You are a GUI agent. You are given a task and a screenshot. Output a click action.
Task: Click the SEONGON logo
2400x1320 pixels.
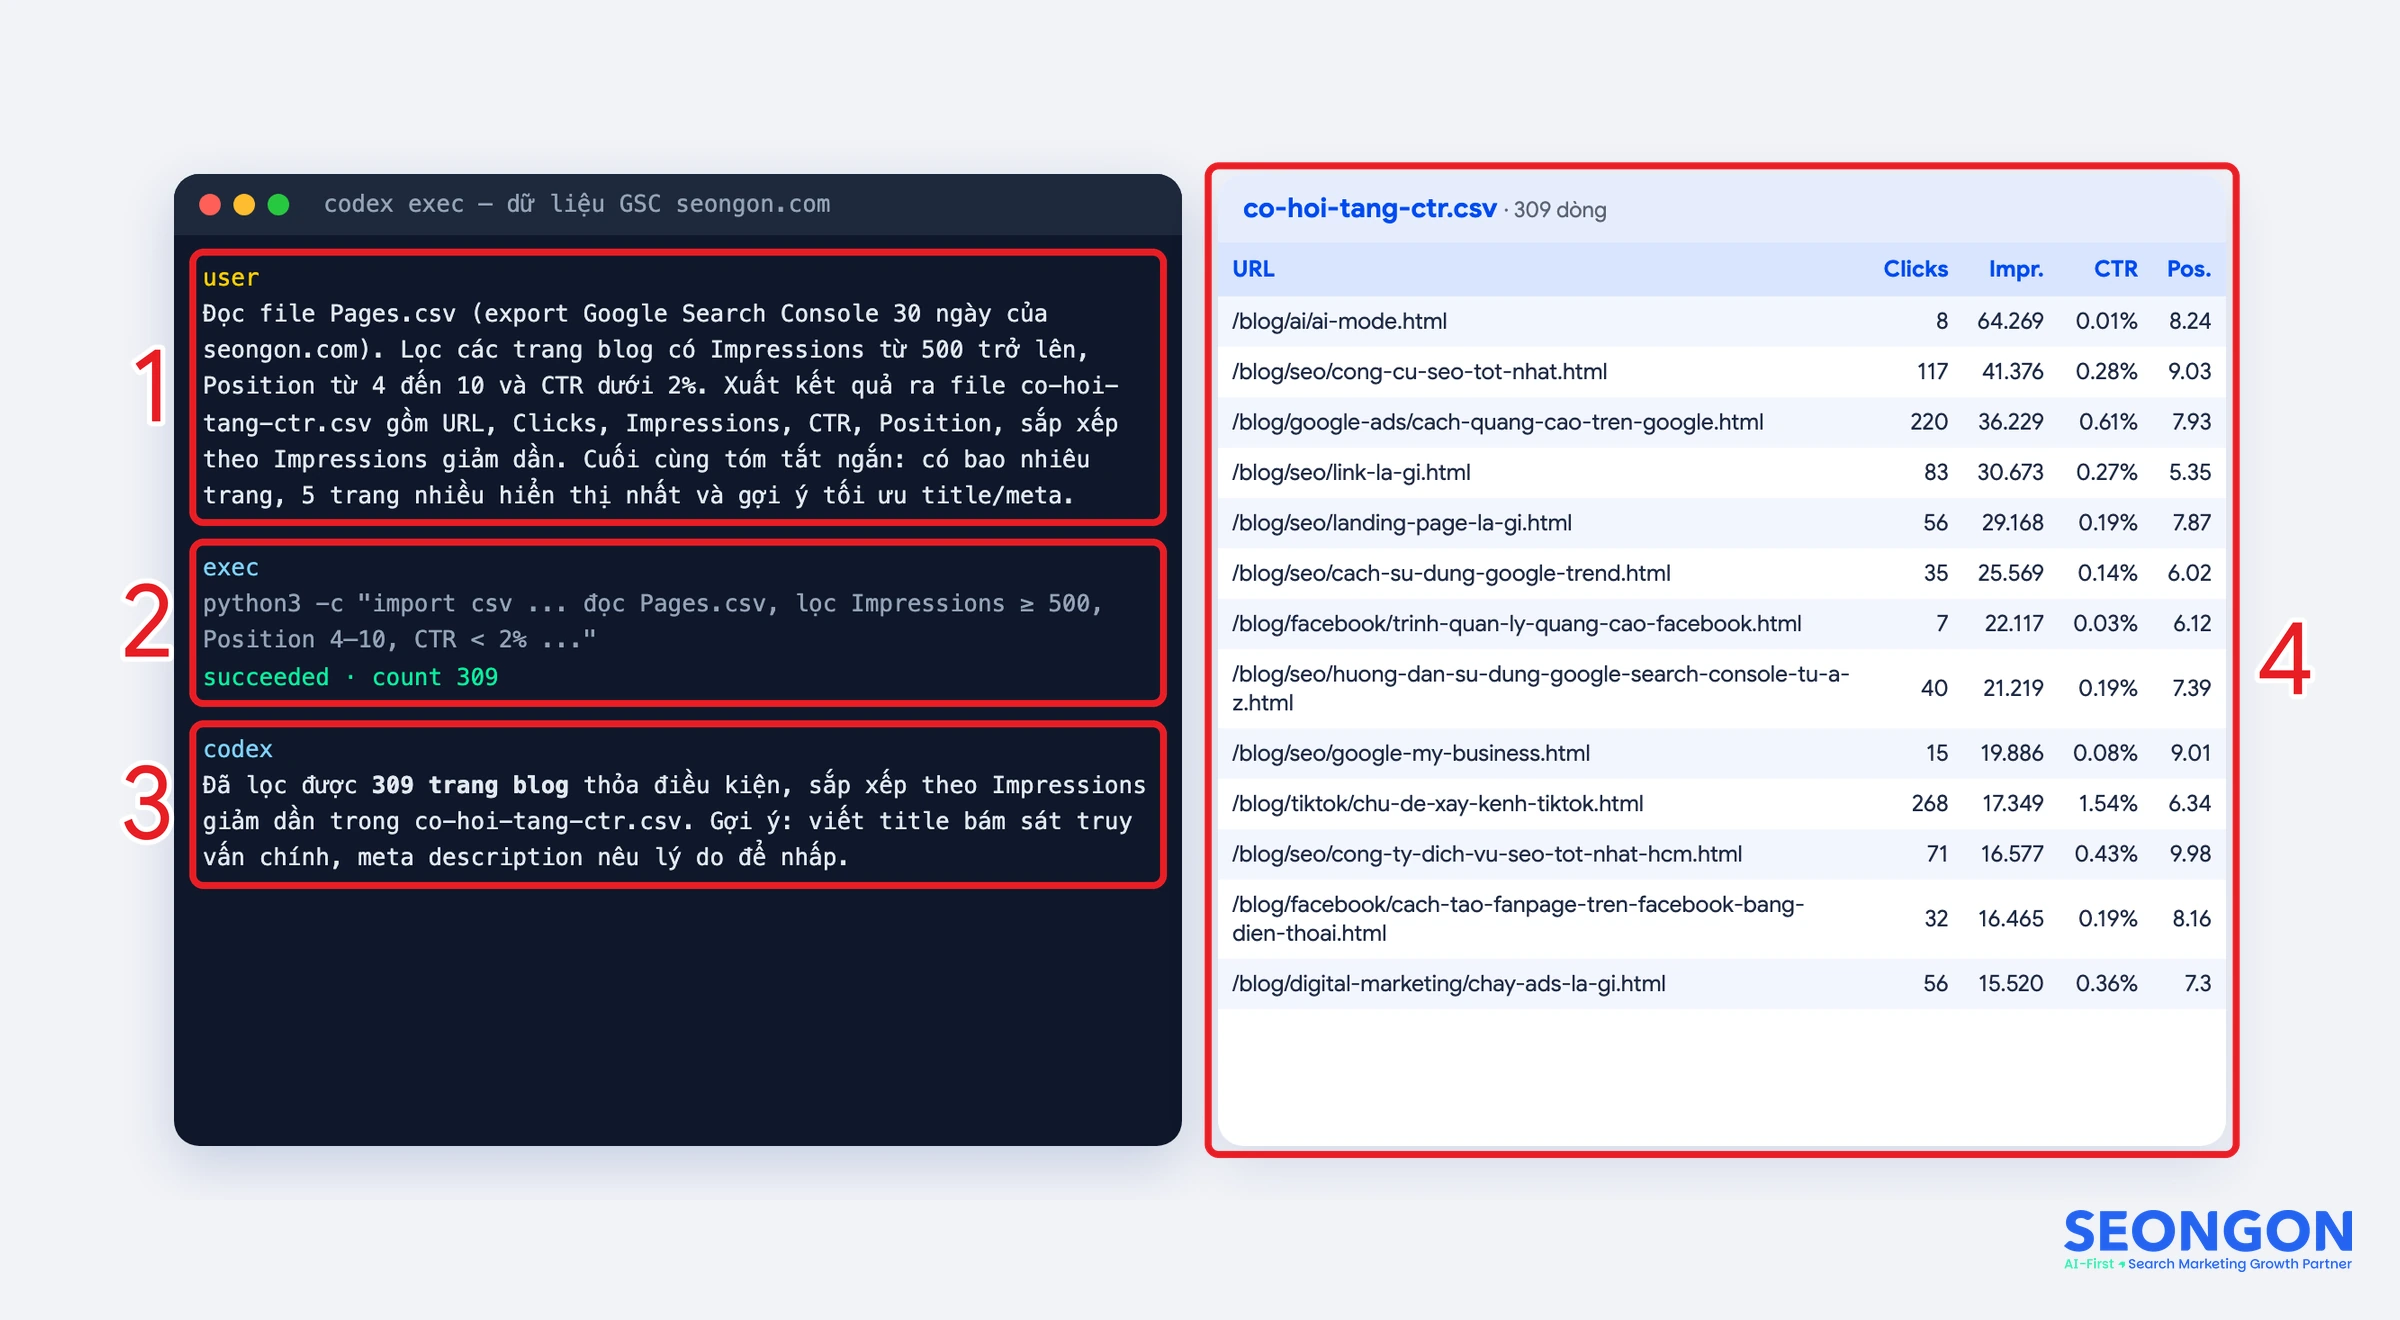coord(2208,1240)
